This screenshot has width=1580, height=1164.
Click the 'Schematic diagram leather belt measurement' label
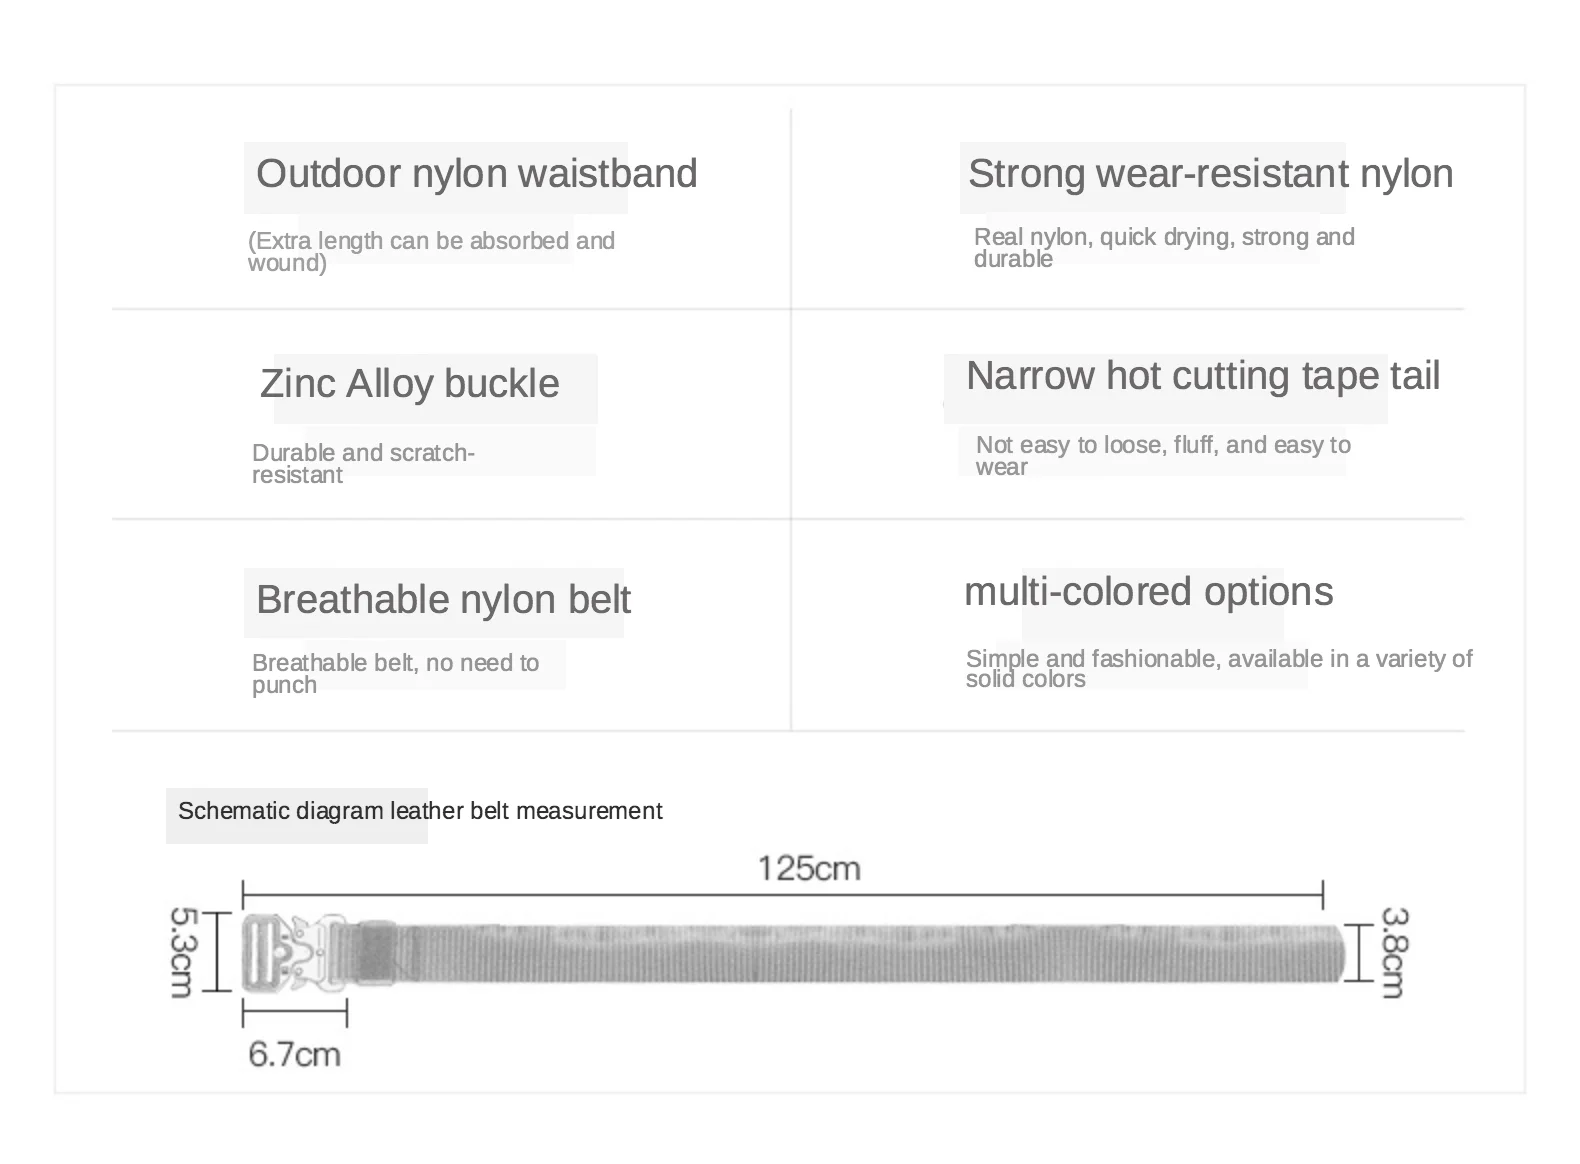point(419,811)
